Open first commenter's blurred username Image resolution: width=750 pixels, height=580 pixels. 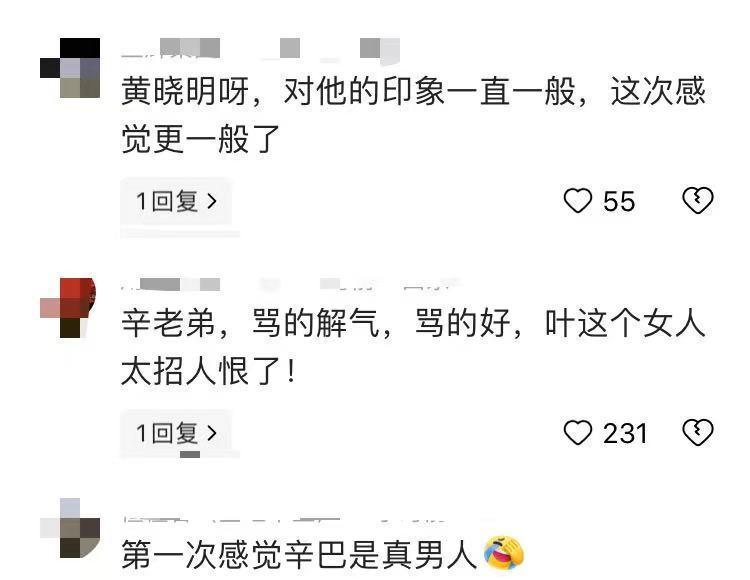click(261, 49)
